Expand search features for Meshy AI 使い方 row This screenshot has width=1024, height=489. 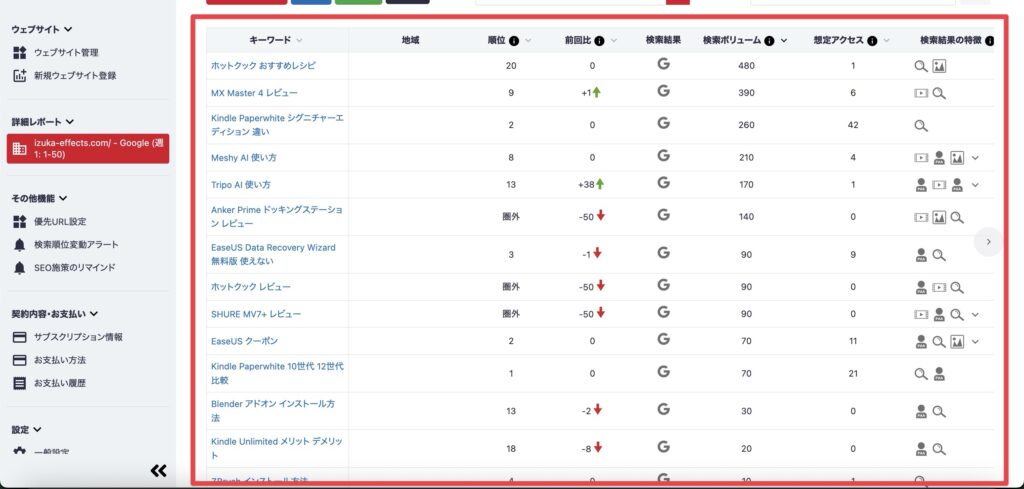(x=975, y=157)
